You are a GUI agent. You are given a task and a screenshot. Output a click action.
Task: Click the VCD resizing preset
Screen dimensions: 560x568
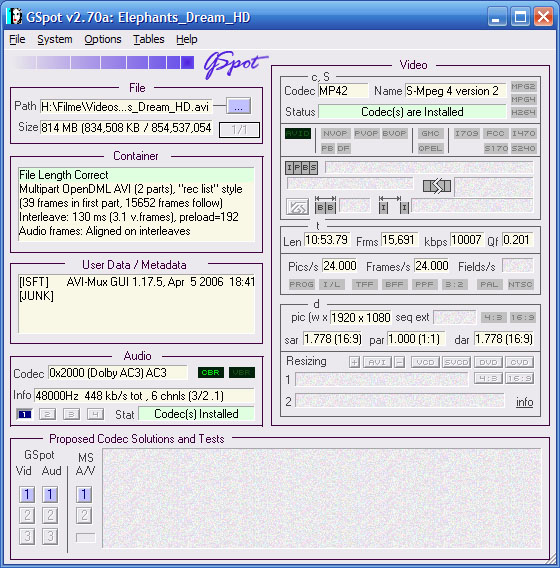425,362
